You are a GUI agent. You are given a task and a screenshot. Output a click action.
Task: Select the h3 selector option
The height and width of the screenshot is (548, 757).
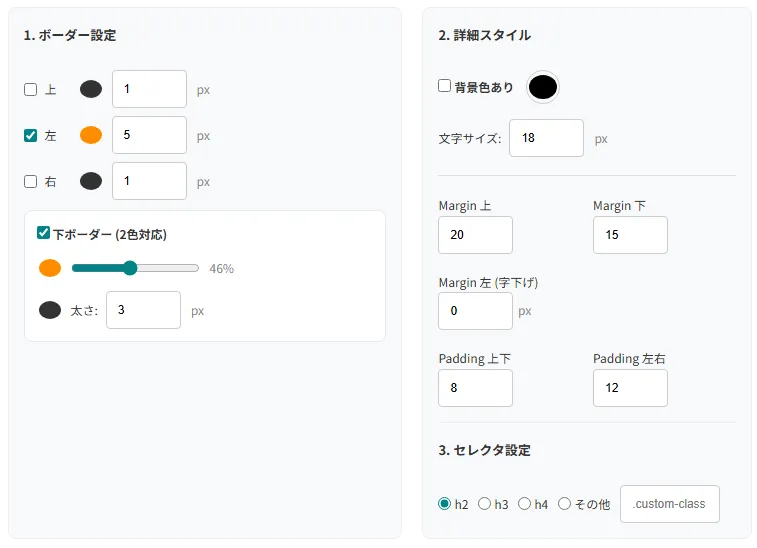485,504
